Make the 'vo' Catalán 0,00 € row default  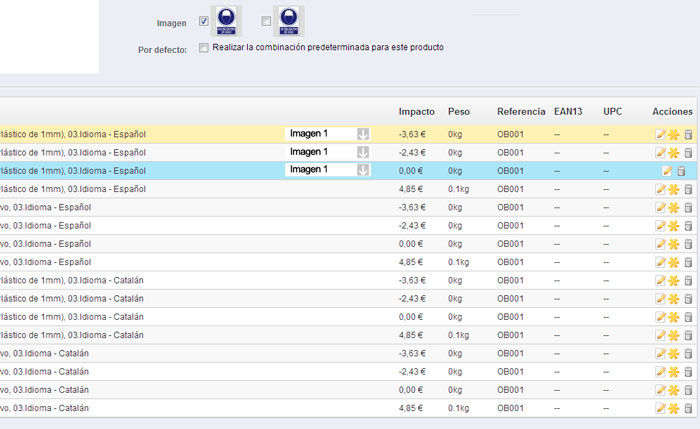(674, 390)
